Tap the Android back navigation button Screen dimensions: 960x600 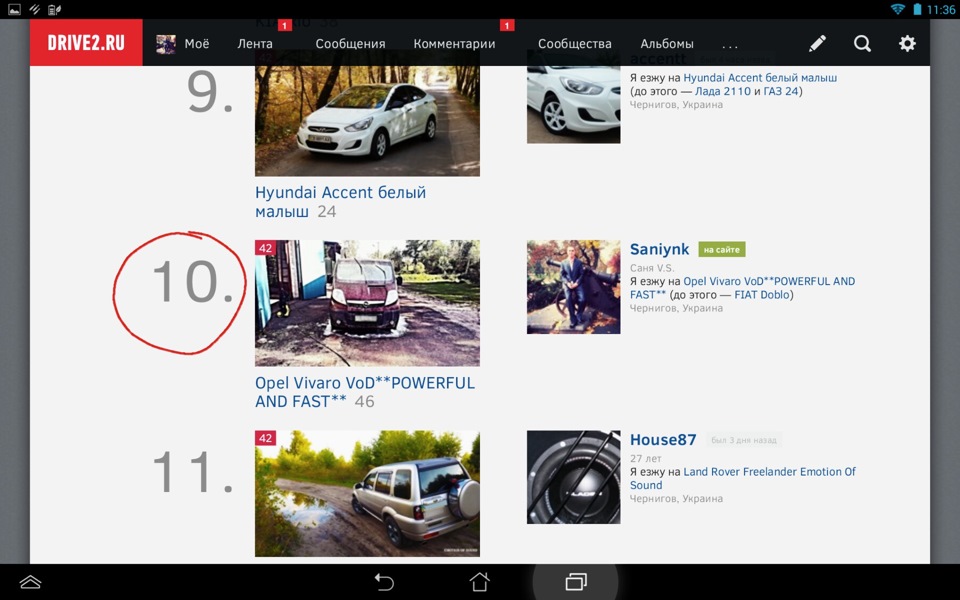click(384, 581)
